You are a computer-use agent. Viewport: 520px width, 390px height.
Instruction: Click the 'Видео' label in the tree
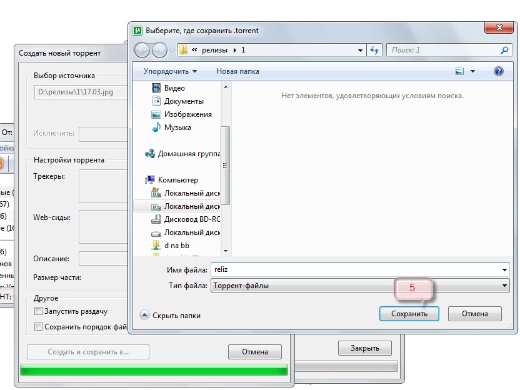[x=174, y=88]
